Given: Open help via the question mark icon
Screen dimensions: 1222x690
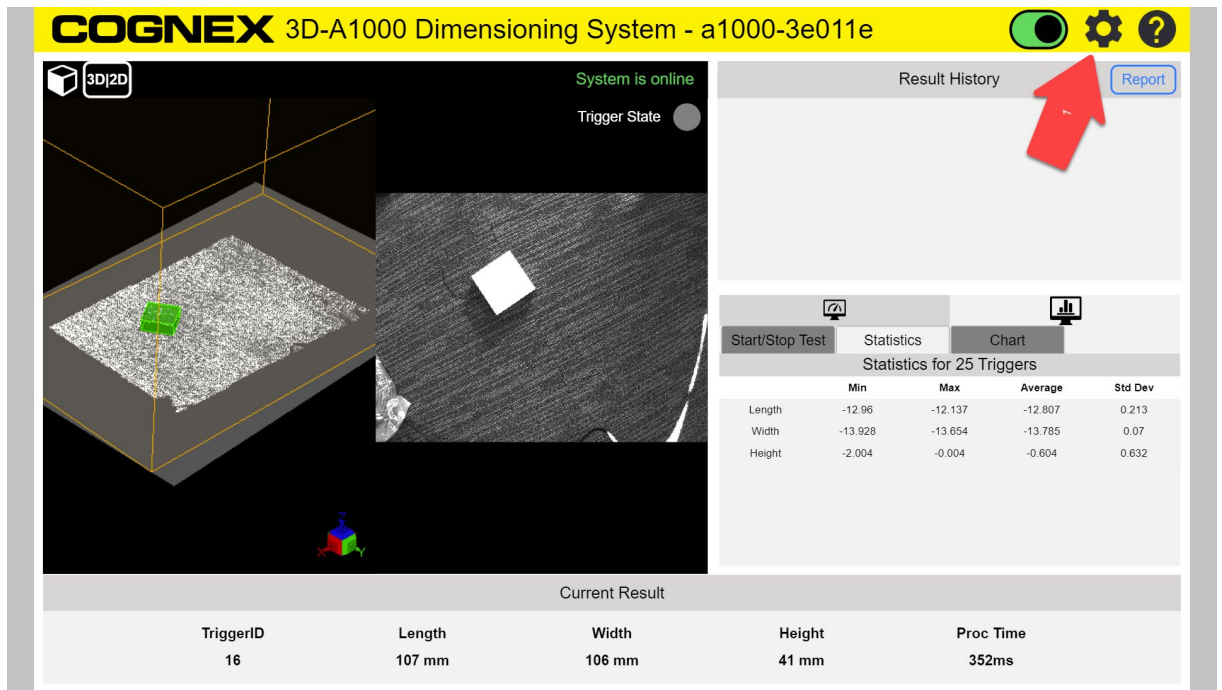Looking at the screenshot, I should click(1156, 31).
